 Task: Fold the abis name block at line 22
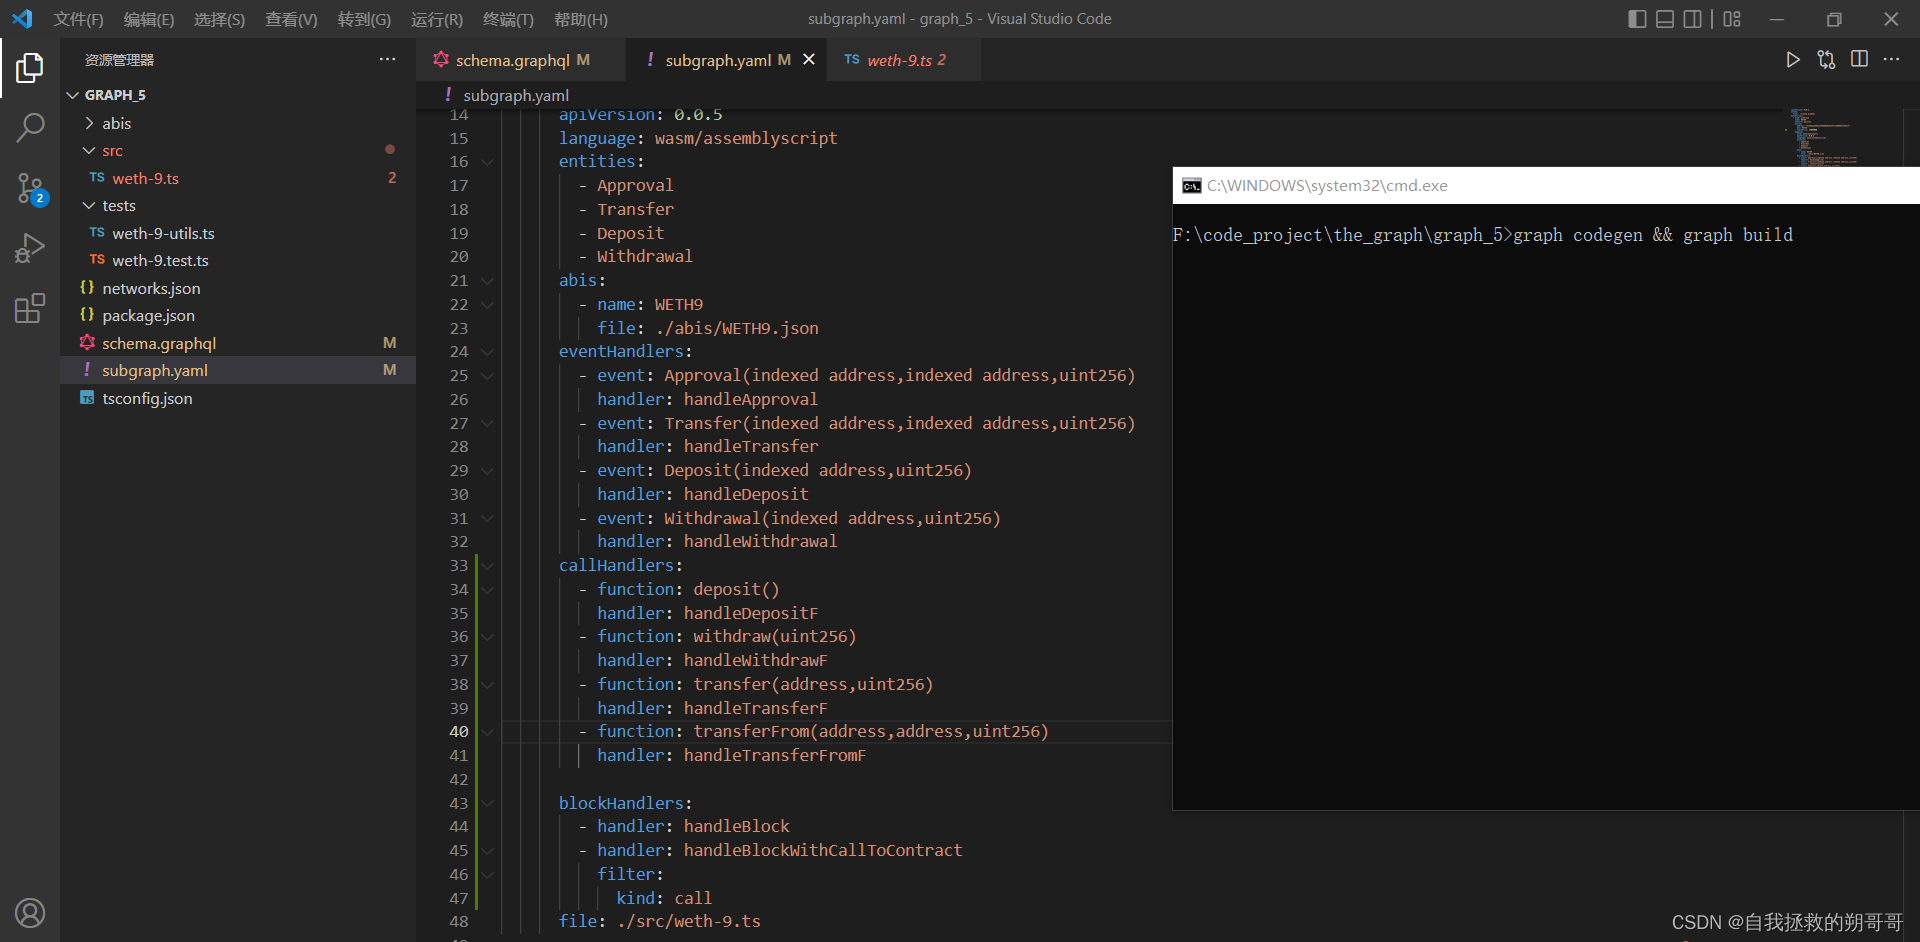[487, 305]
